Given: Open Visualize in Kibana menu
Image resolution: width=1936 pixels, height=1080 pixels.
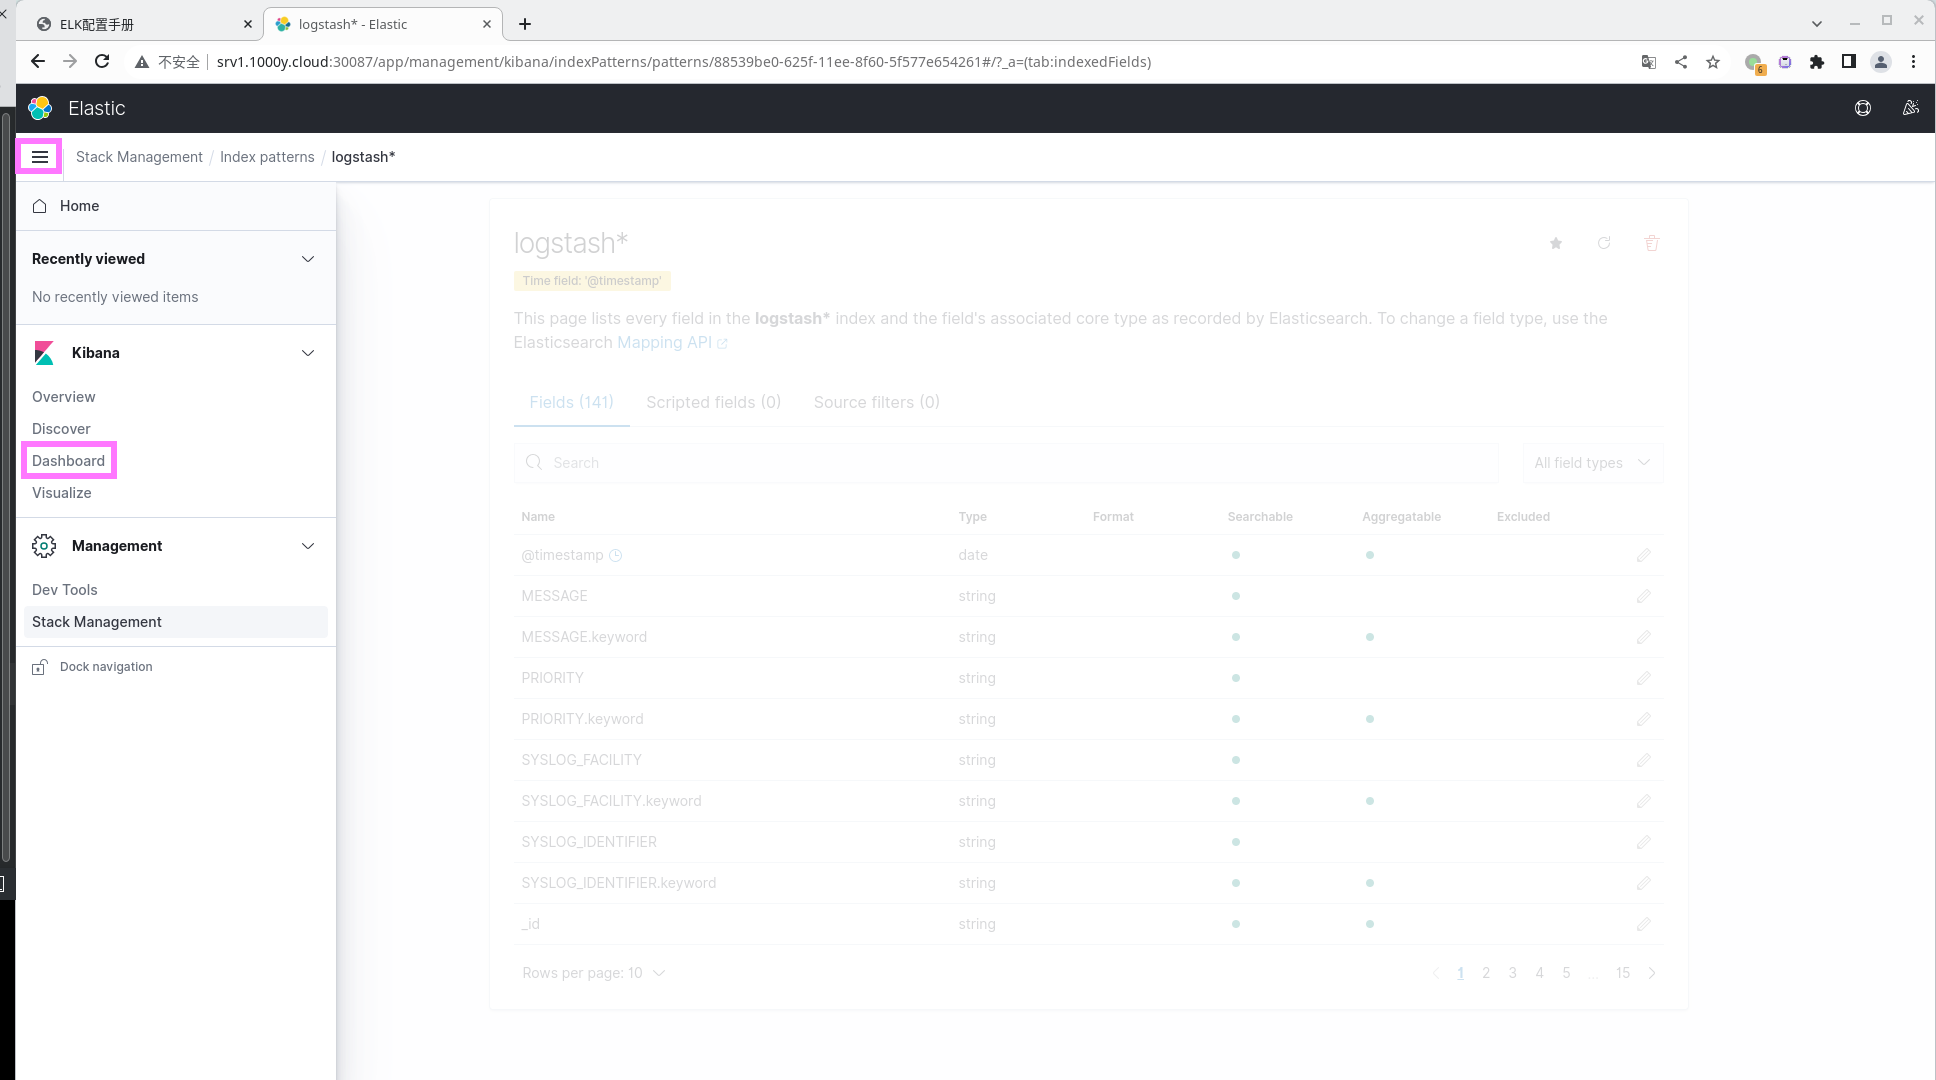Looking at the screenshot, I should 62,493.
